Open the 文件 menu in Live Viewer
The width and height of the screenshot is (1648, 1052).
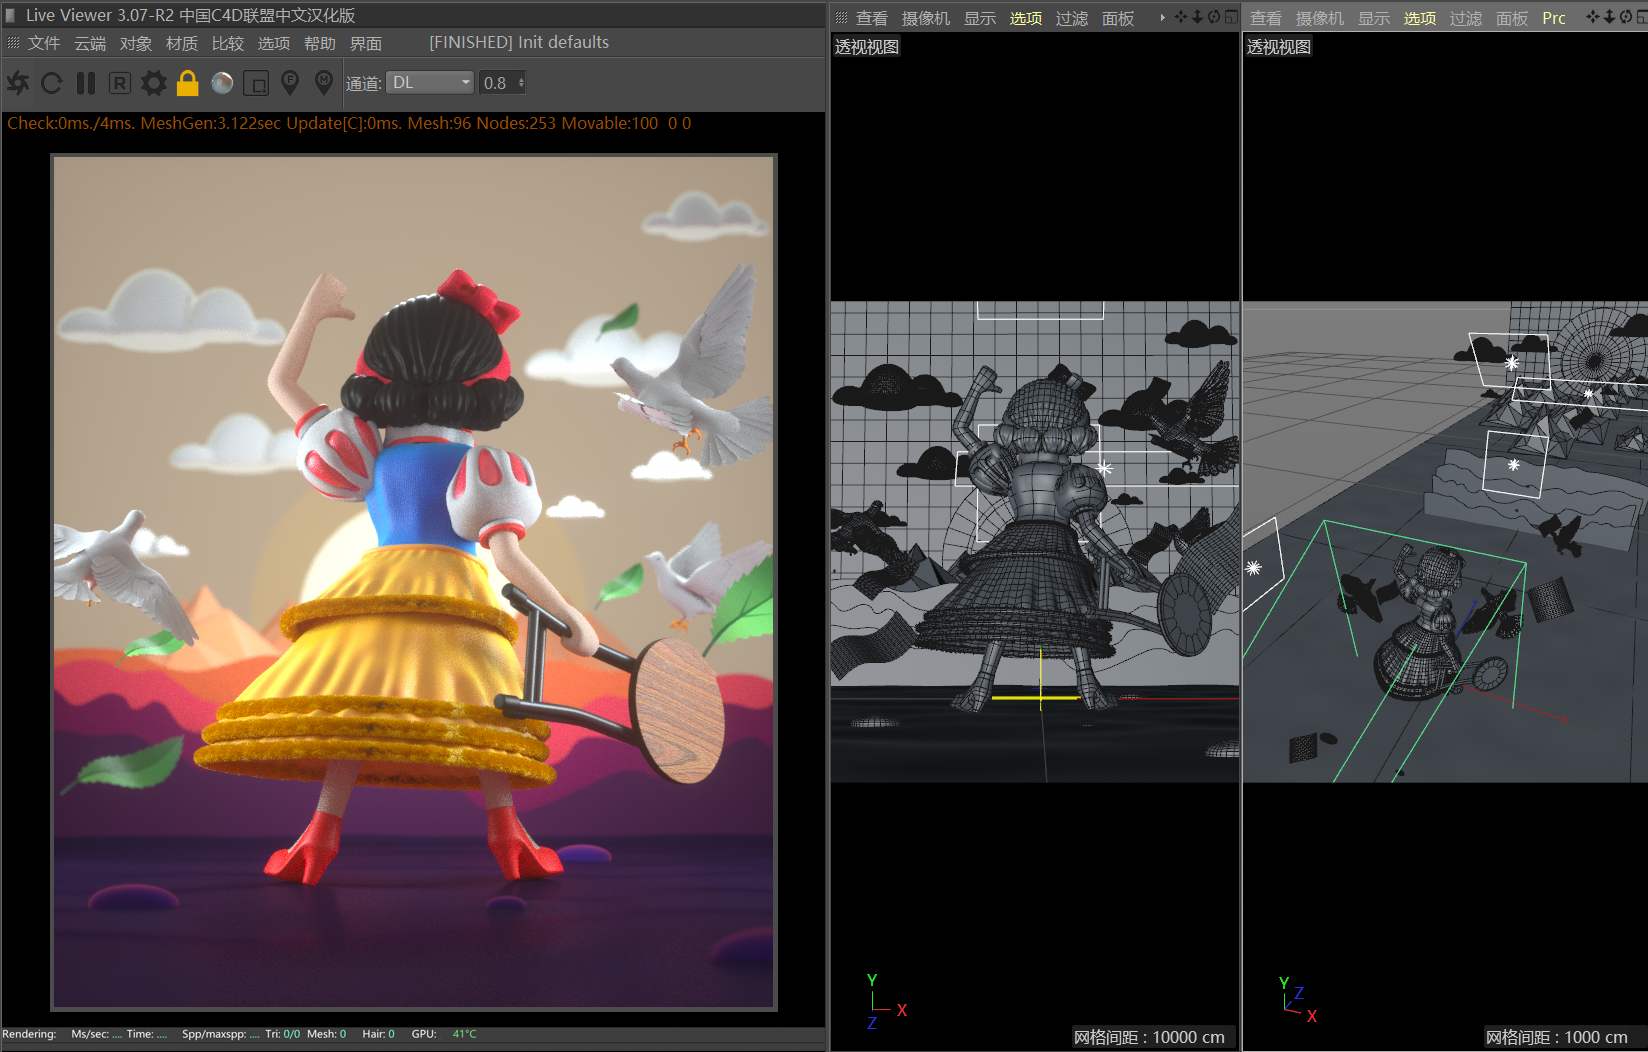[44, 43]
